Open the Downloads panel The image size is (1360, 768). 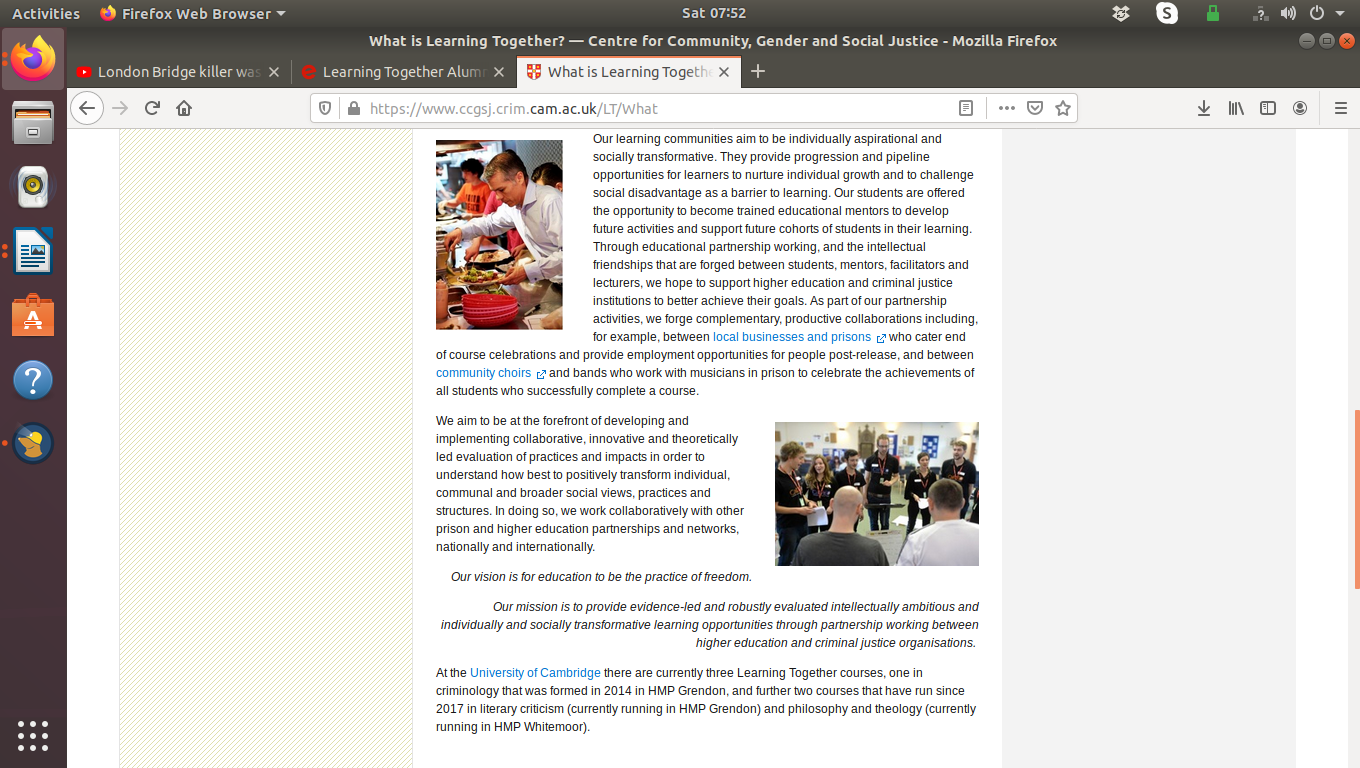[1204, 108]
